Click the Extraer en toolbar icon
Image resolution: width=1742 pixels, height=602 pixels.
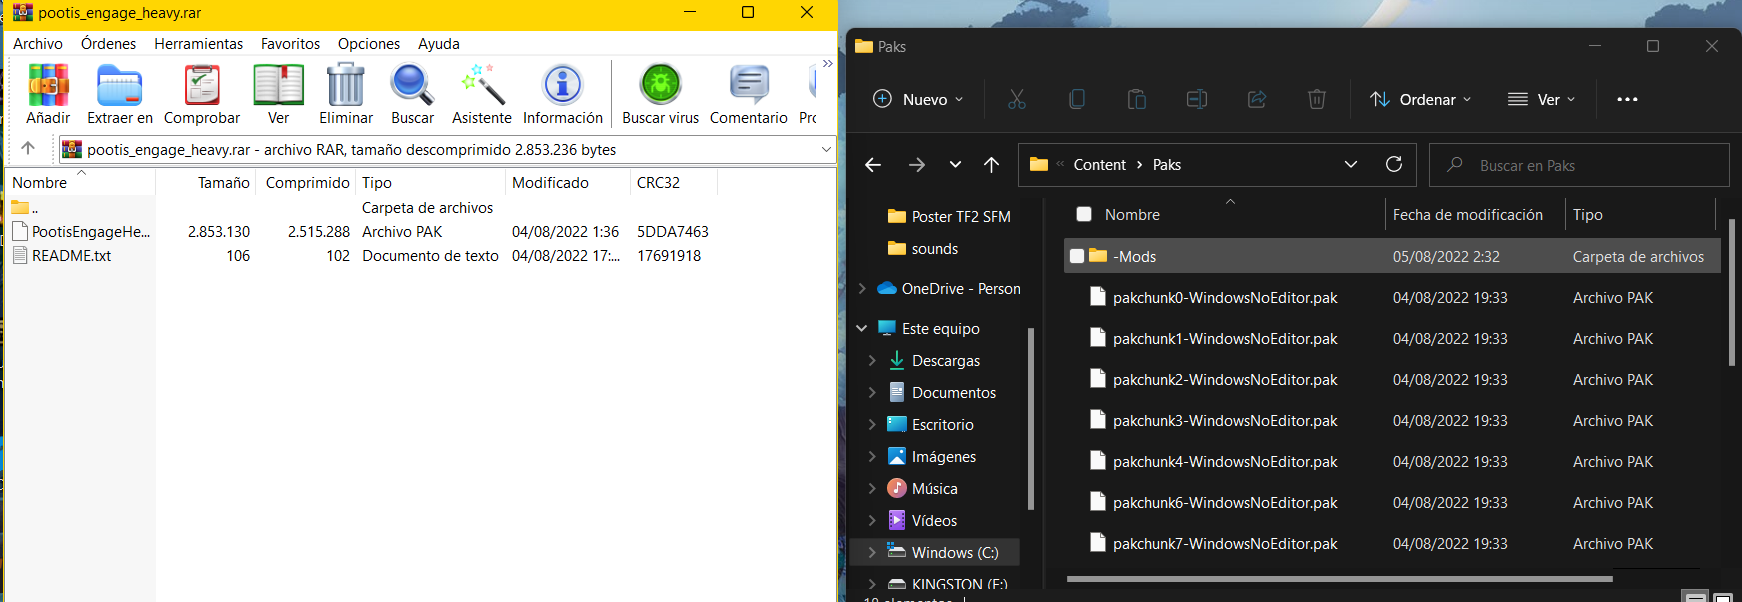pyautogui.click(x=120, y=85)
